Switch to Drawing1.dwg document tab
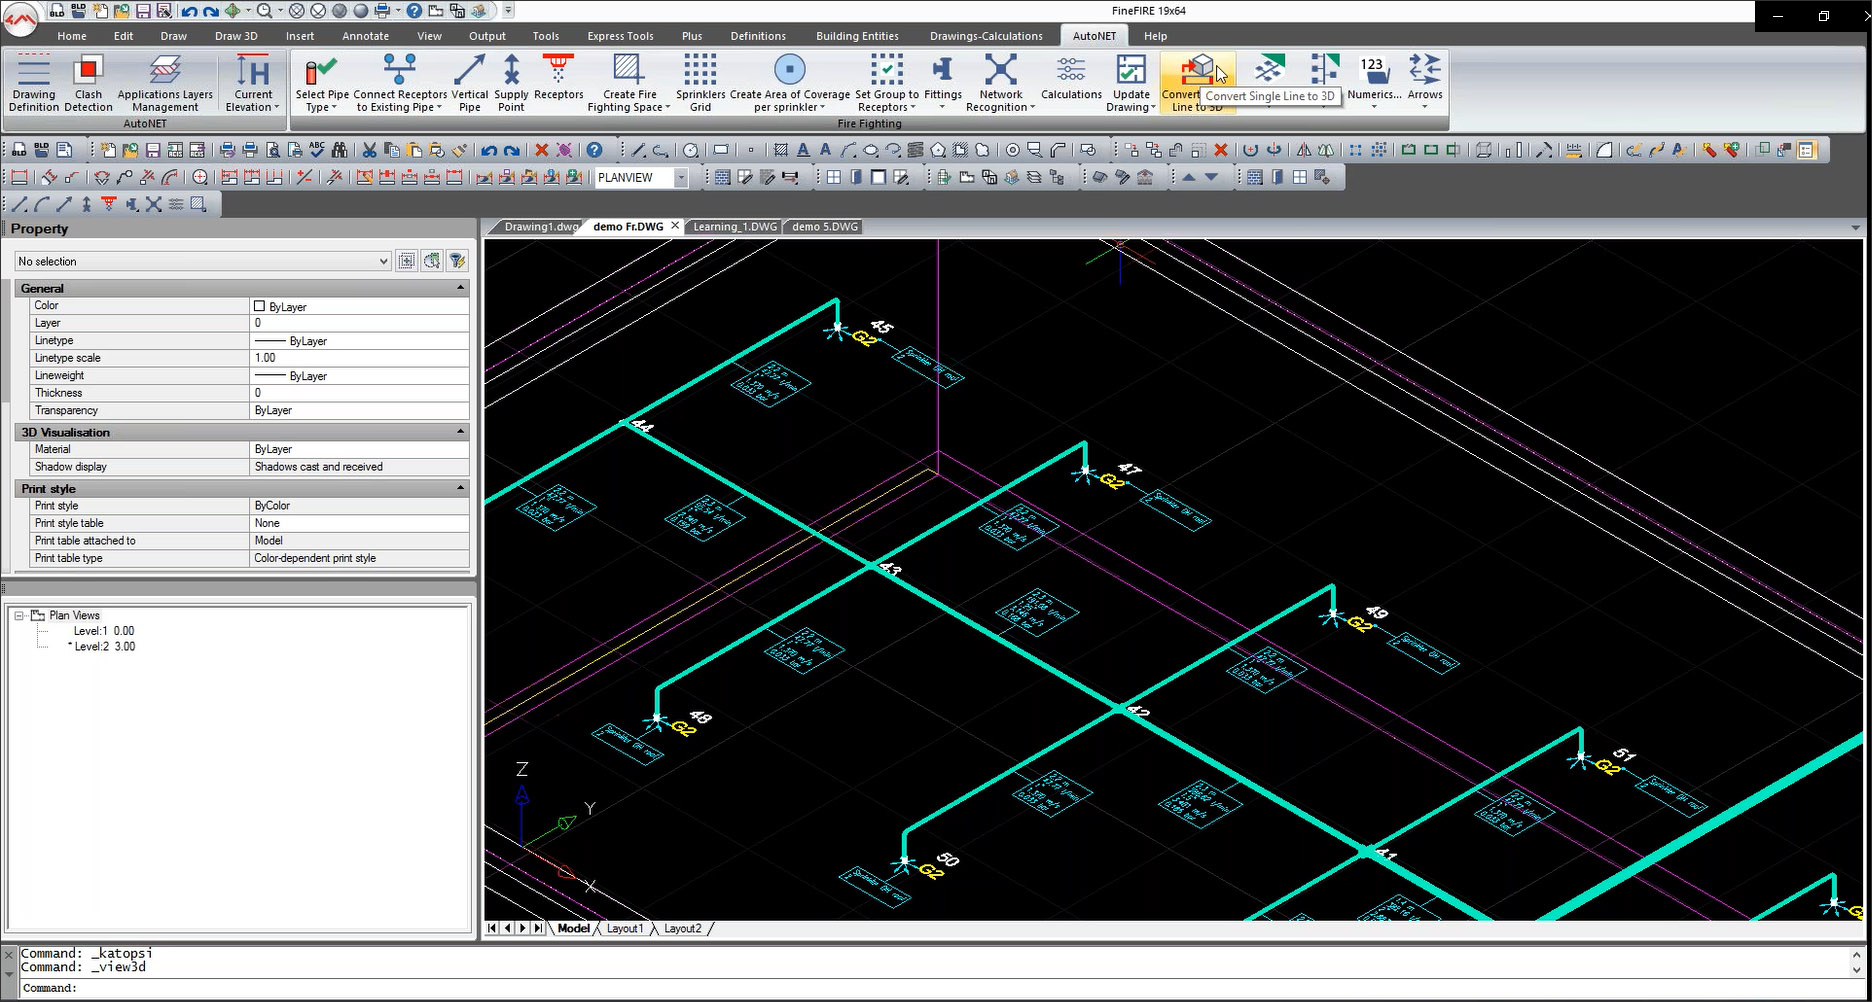This screenshot has width=1872, height=1002. (x=539, y=227)
